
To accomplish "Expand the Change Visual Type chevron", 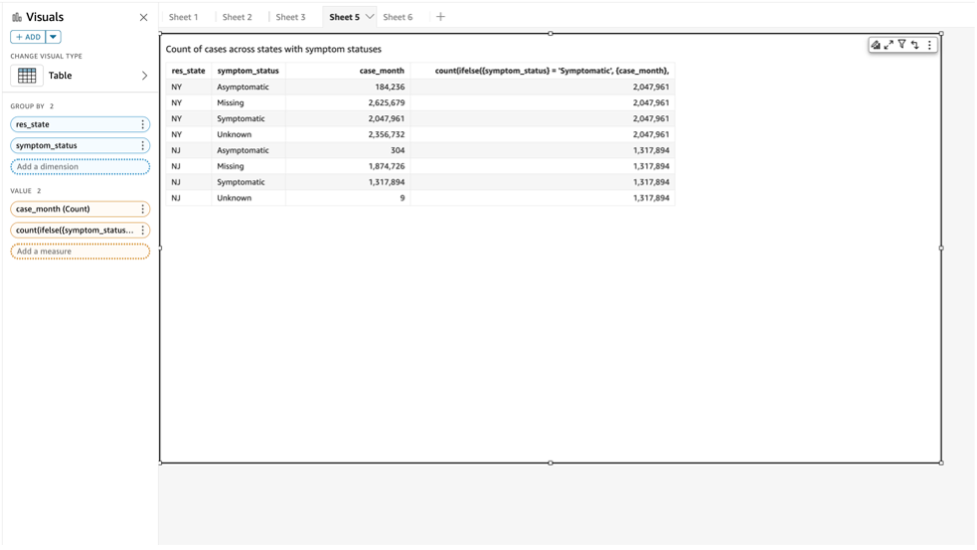I will coord(145,75).
